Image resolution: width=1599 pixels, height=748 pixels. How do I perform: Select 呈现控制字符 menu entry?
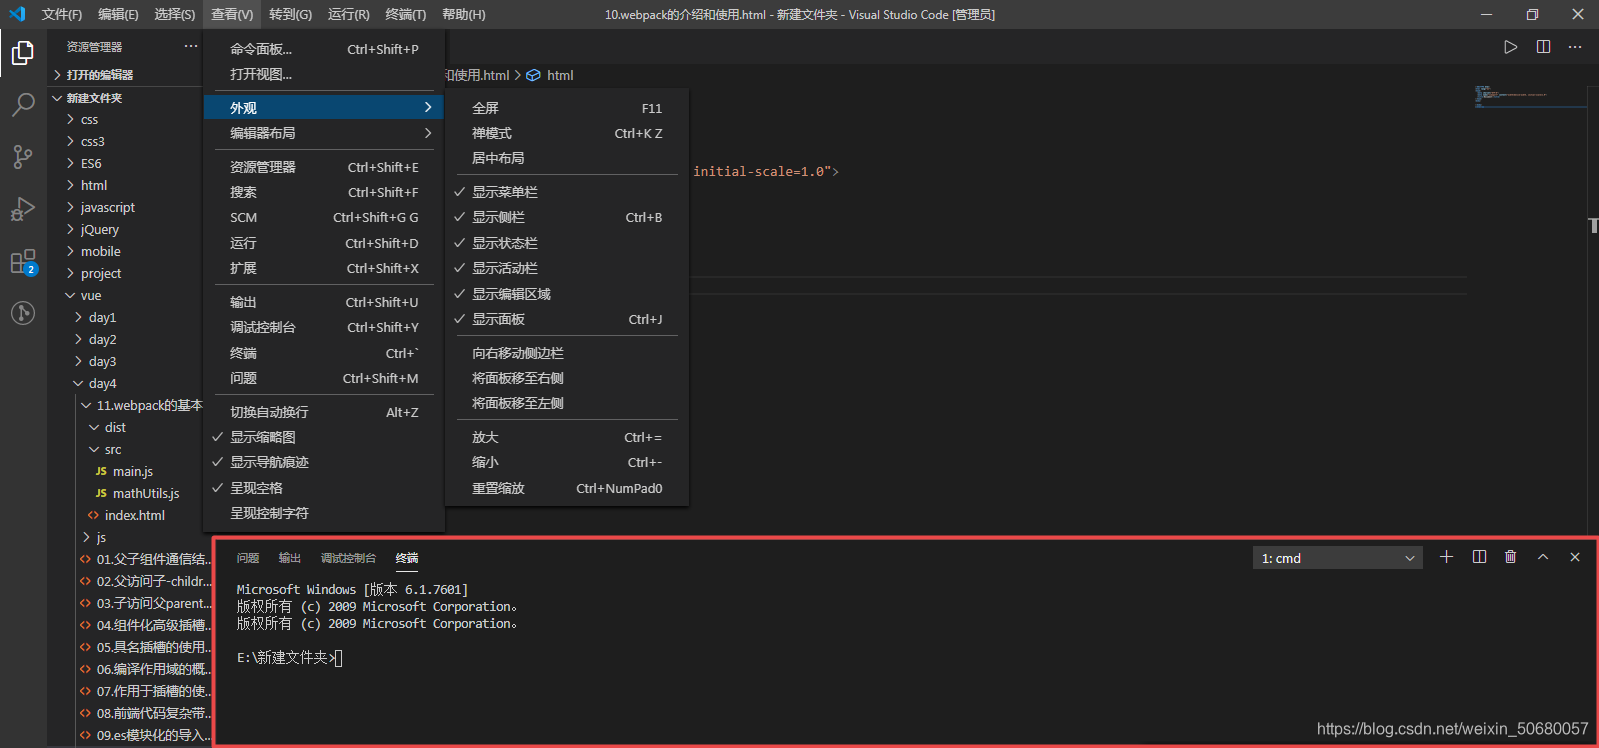tap(324, 513)
